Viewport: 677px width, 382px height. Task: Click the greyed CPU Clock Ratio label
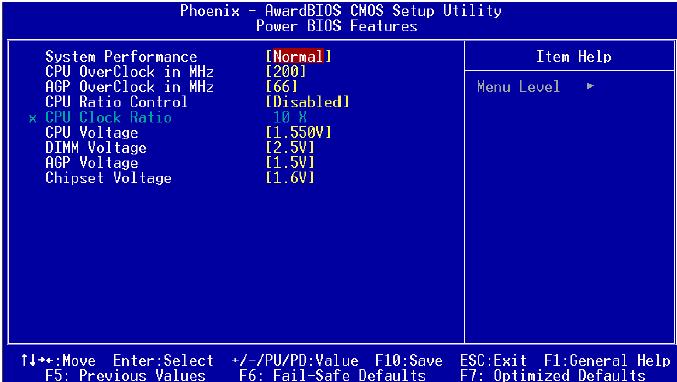tap(108, 117)
